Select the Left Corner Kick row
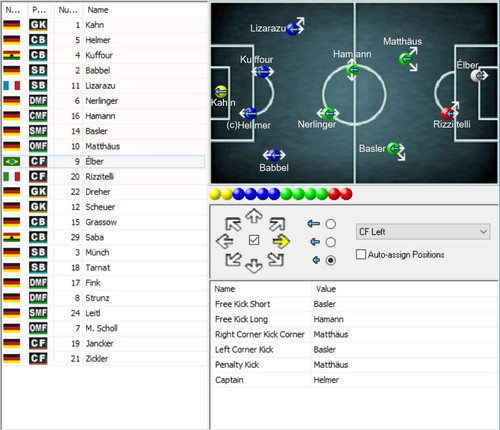 click(x=355, y=350)
